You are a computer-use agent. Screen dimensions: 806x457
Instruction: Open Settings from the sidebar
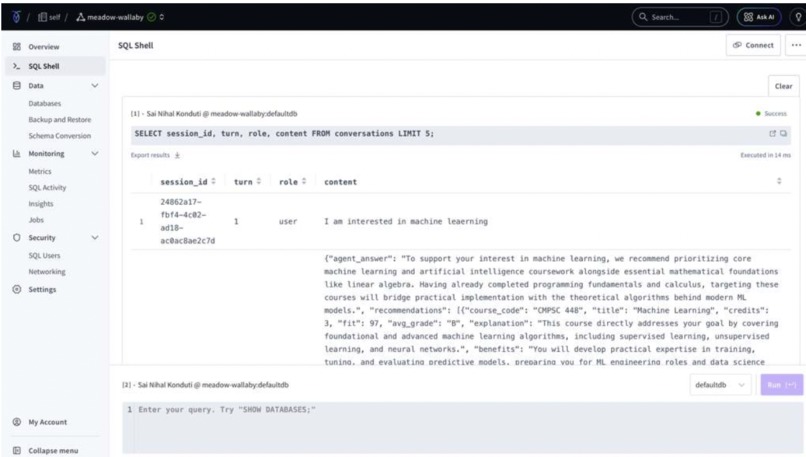pos(42,289)
